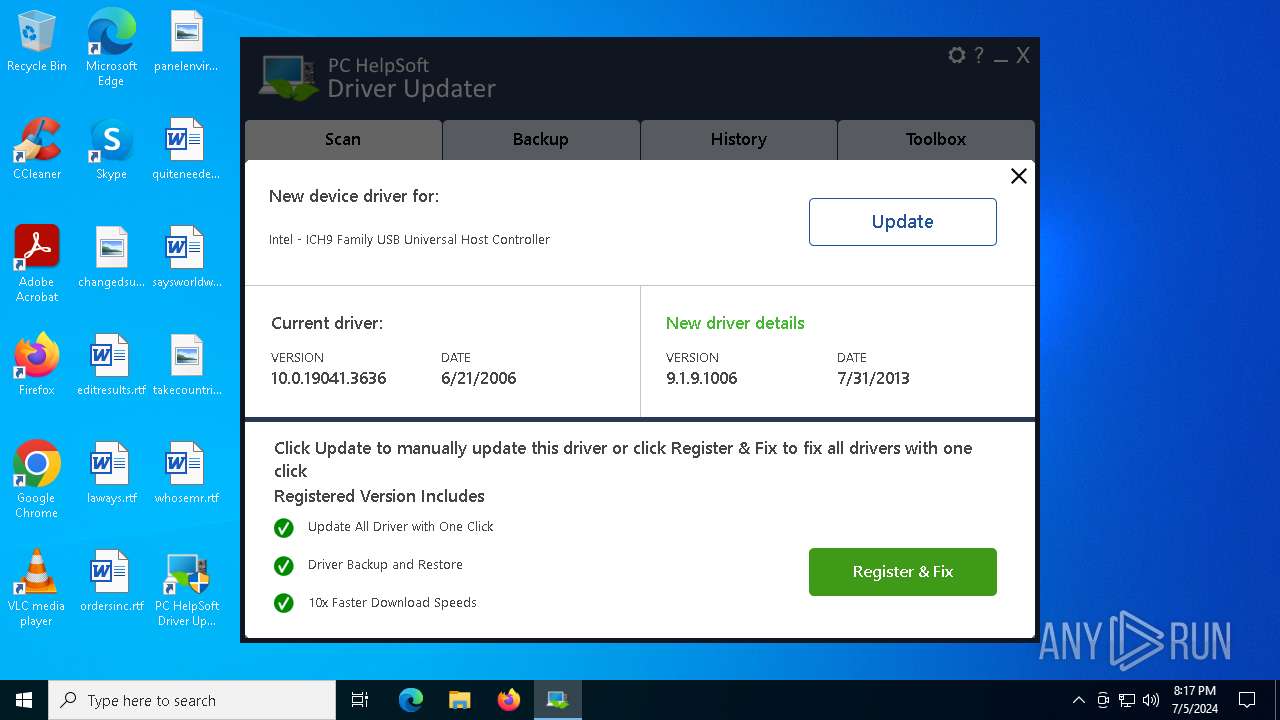Click Driver Updater taskbar button
The height and width of the screenshot is (720, 1280).
pos(557,700)
